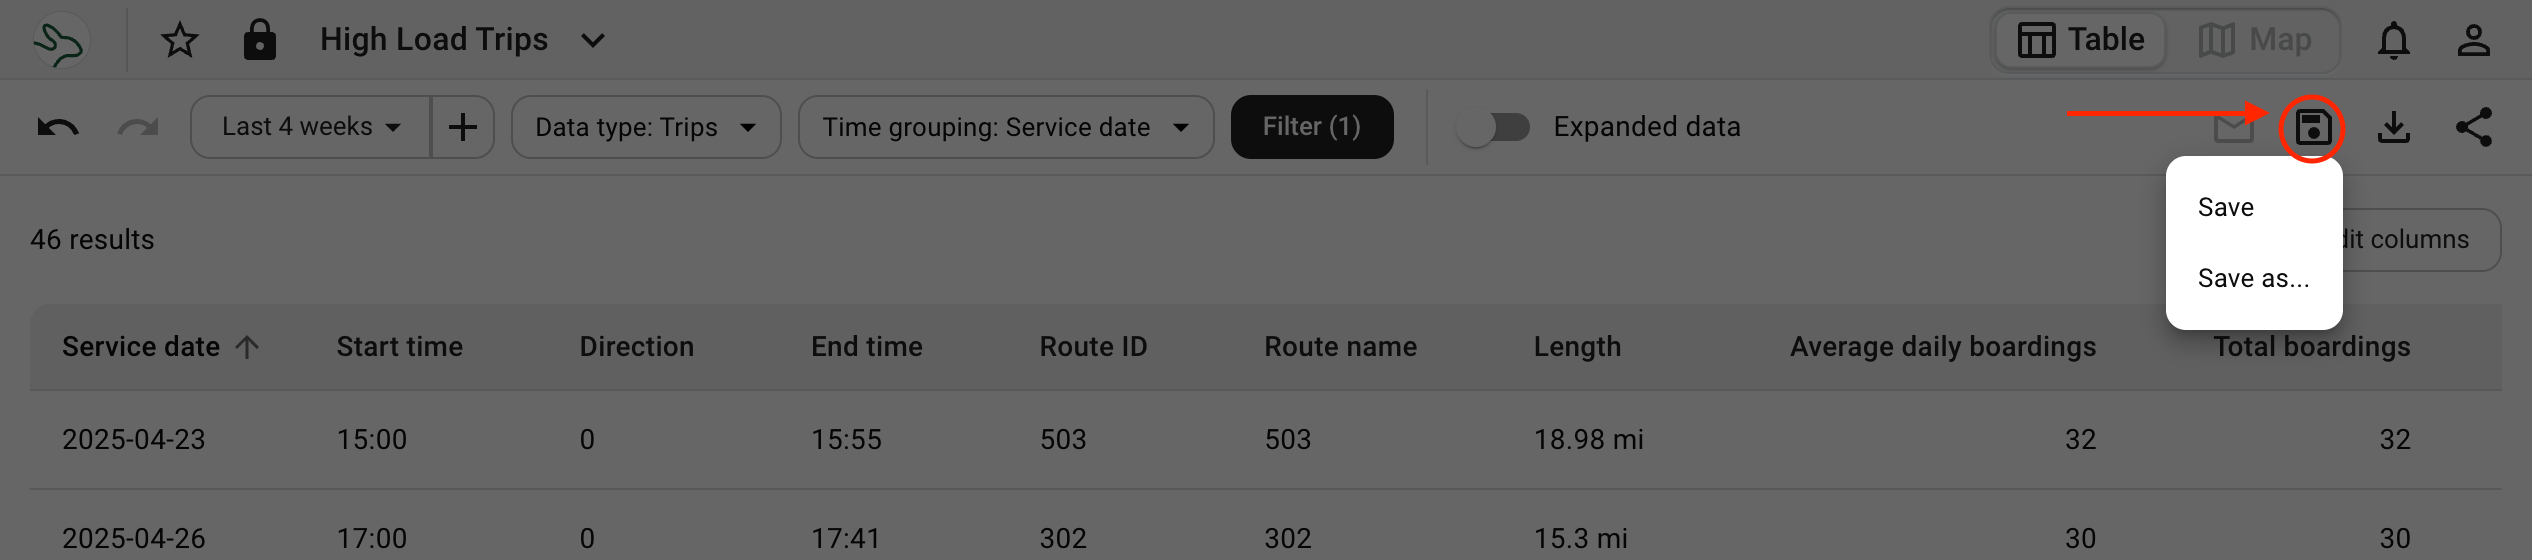Open the Last 4 weeks dropdown

311,127
